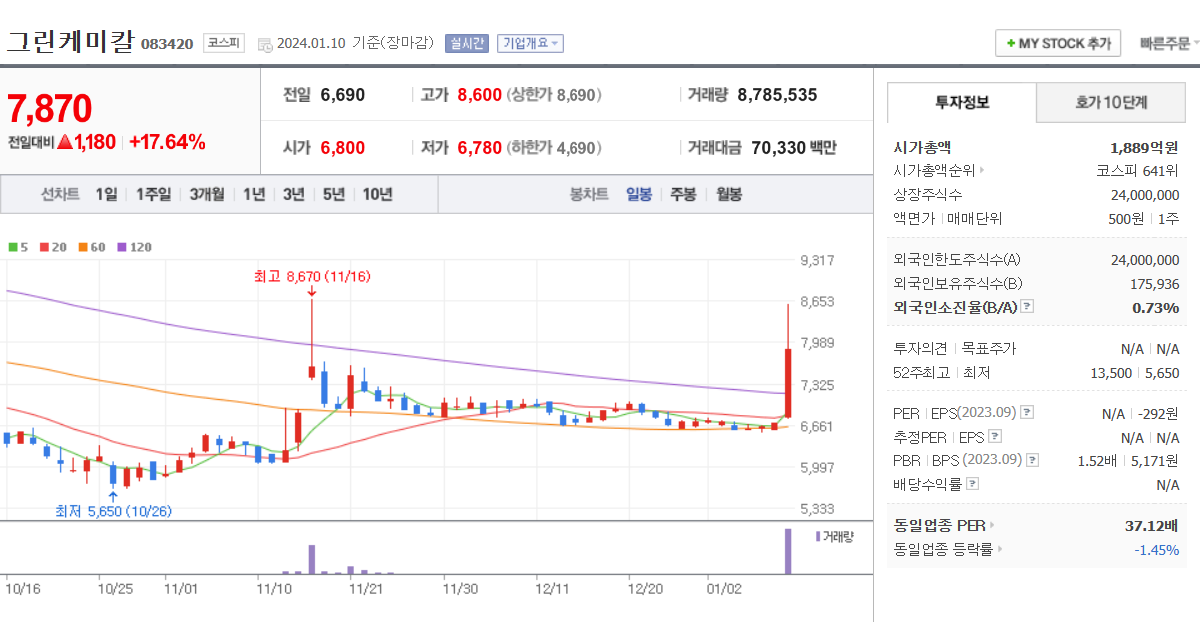Click the 코스피 641위 ranking value
This screenshot has width=1202, height=622.
(x=1138, y=170)
